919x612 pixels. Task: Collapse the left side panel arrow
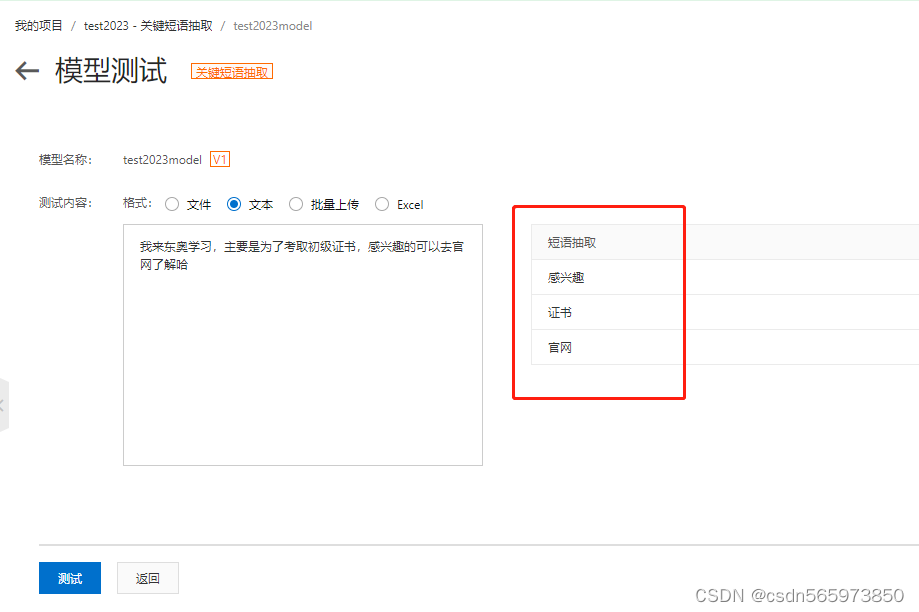[5, 405]
